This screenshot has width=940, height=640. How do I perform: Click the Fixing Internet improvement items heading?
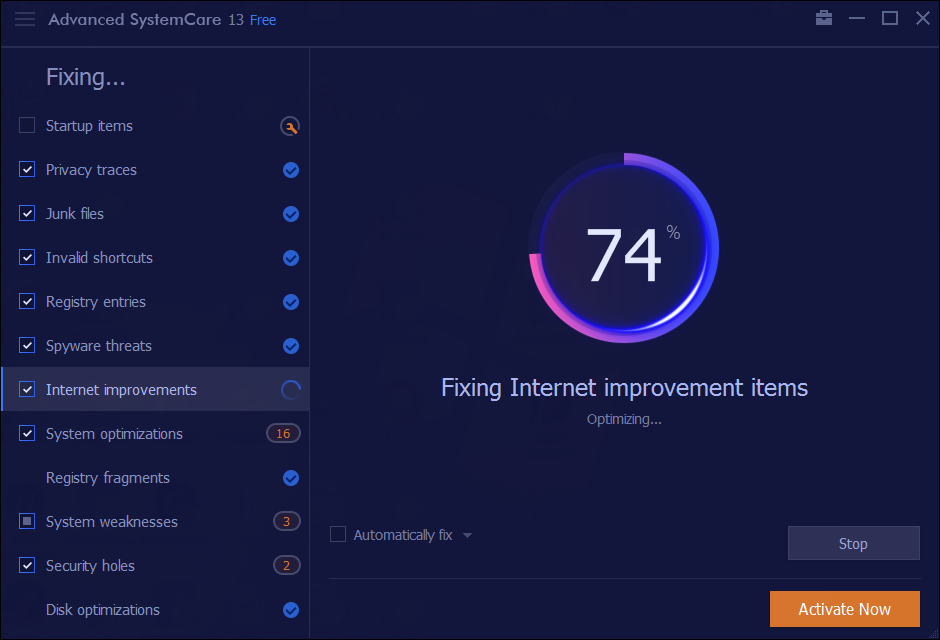[x=624, y=388]
